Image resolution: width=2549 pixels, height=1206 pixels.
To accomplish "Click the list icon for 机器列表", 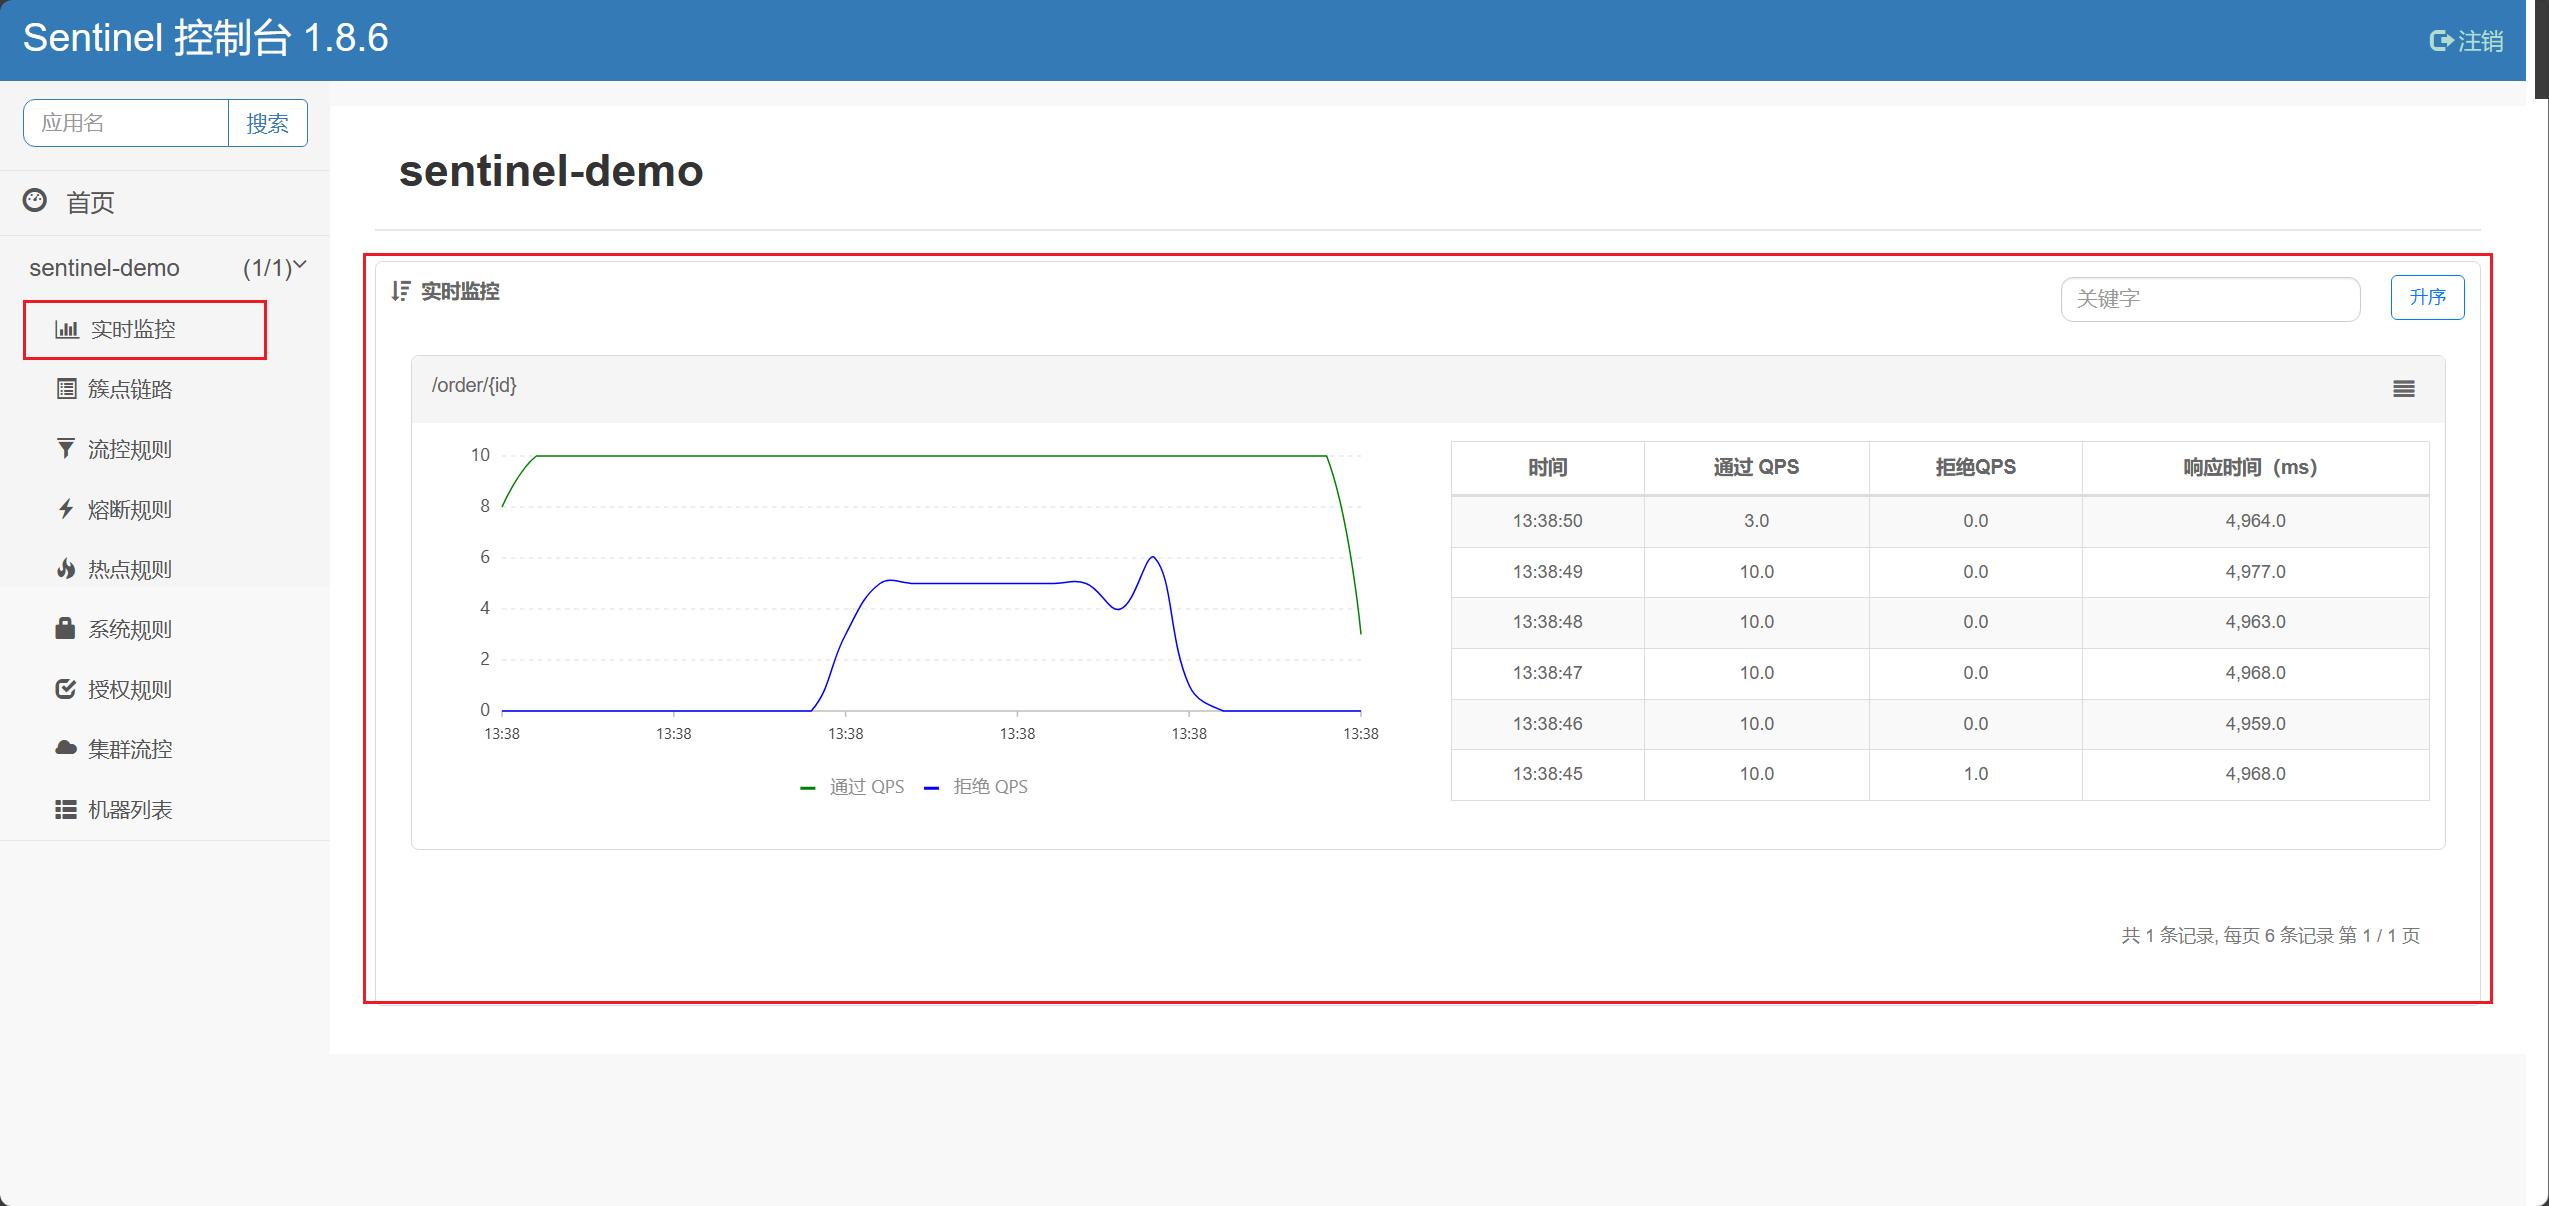I will [66, 809].
